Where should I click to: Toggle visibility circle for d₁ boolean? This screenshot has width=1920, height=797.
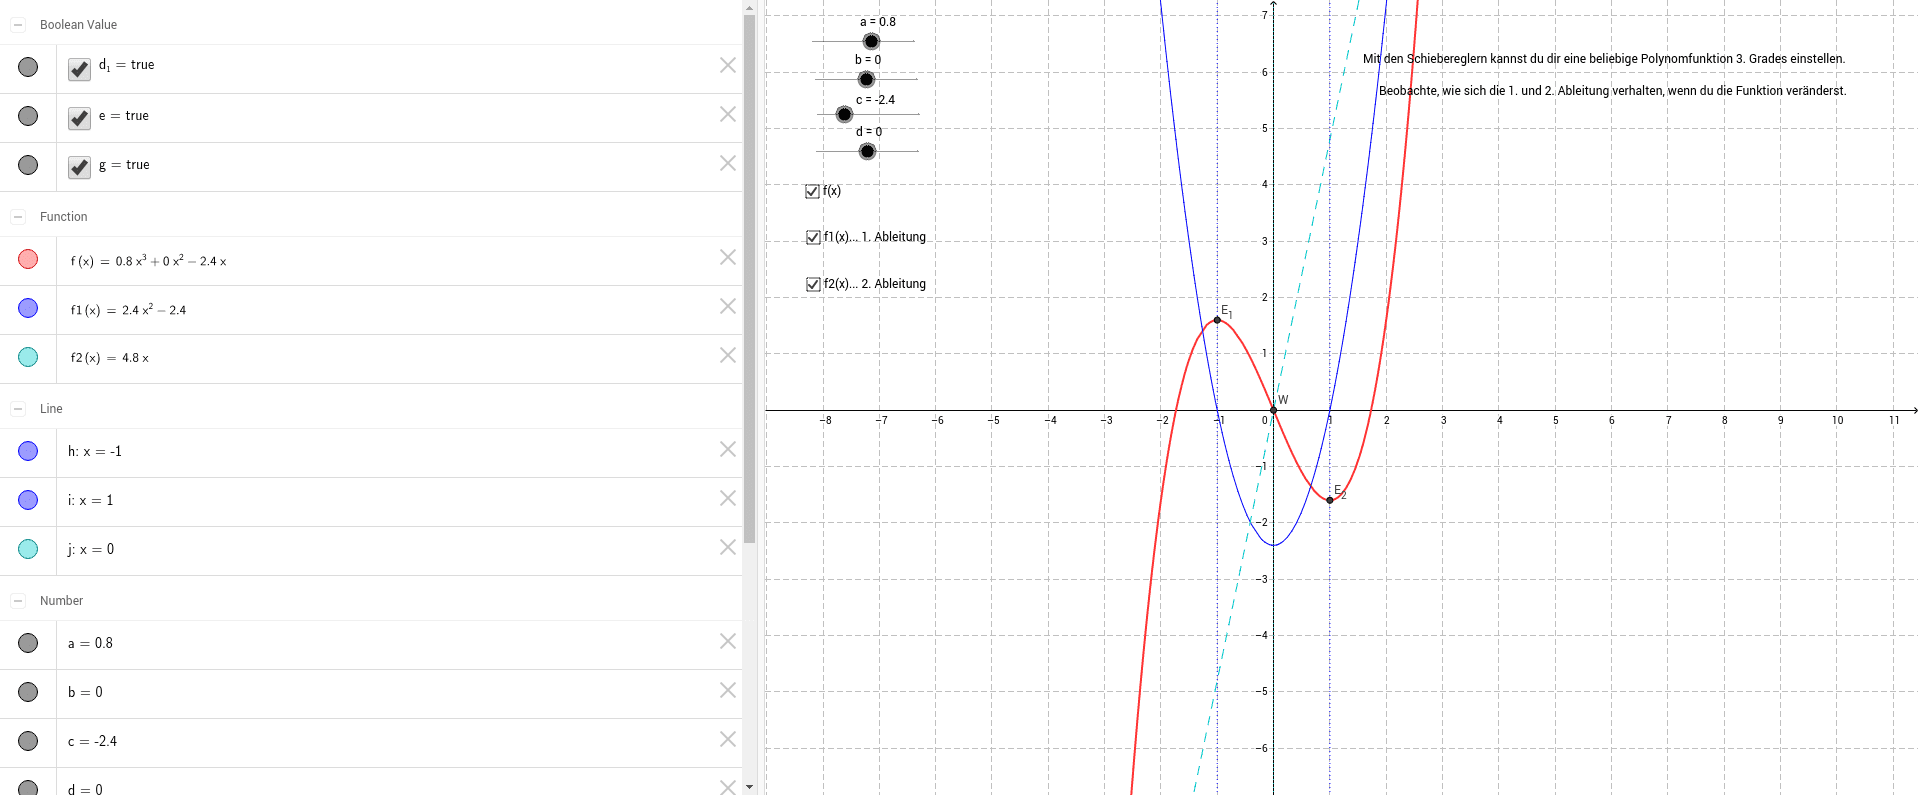coord(28,67)
